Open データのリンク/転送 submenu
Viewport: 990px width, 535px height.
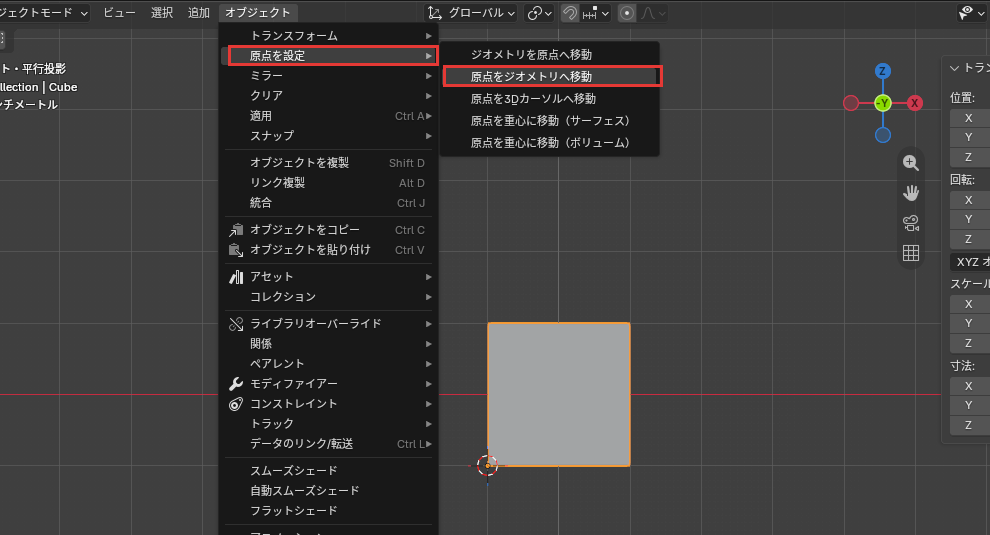click(330, 444)
